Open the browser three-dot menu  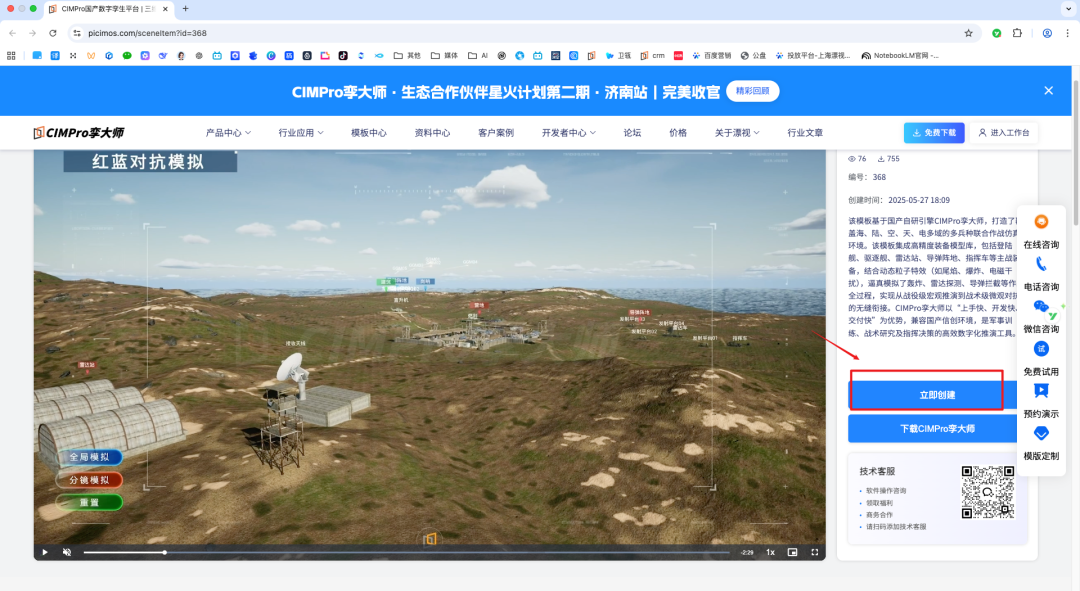[x=1068, y=33]
